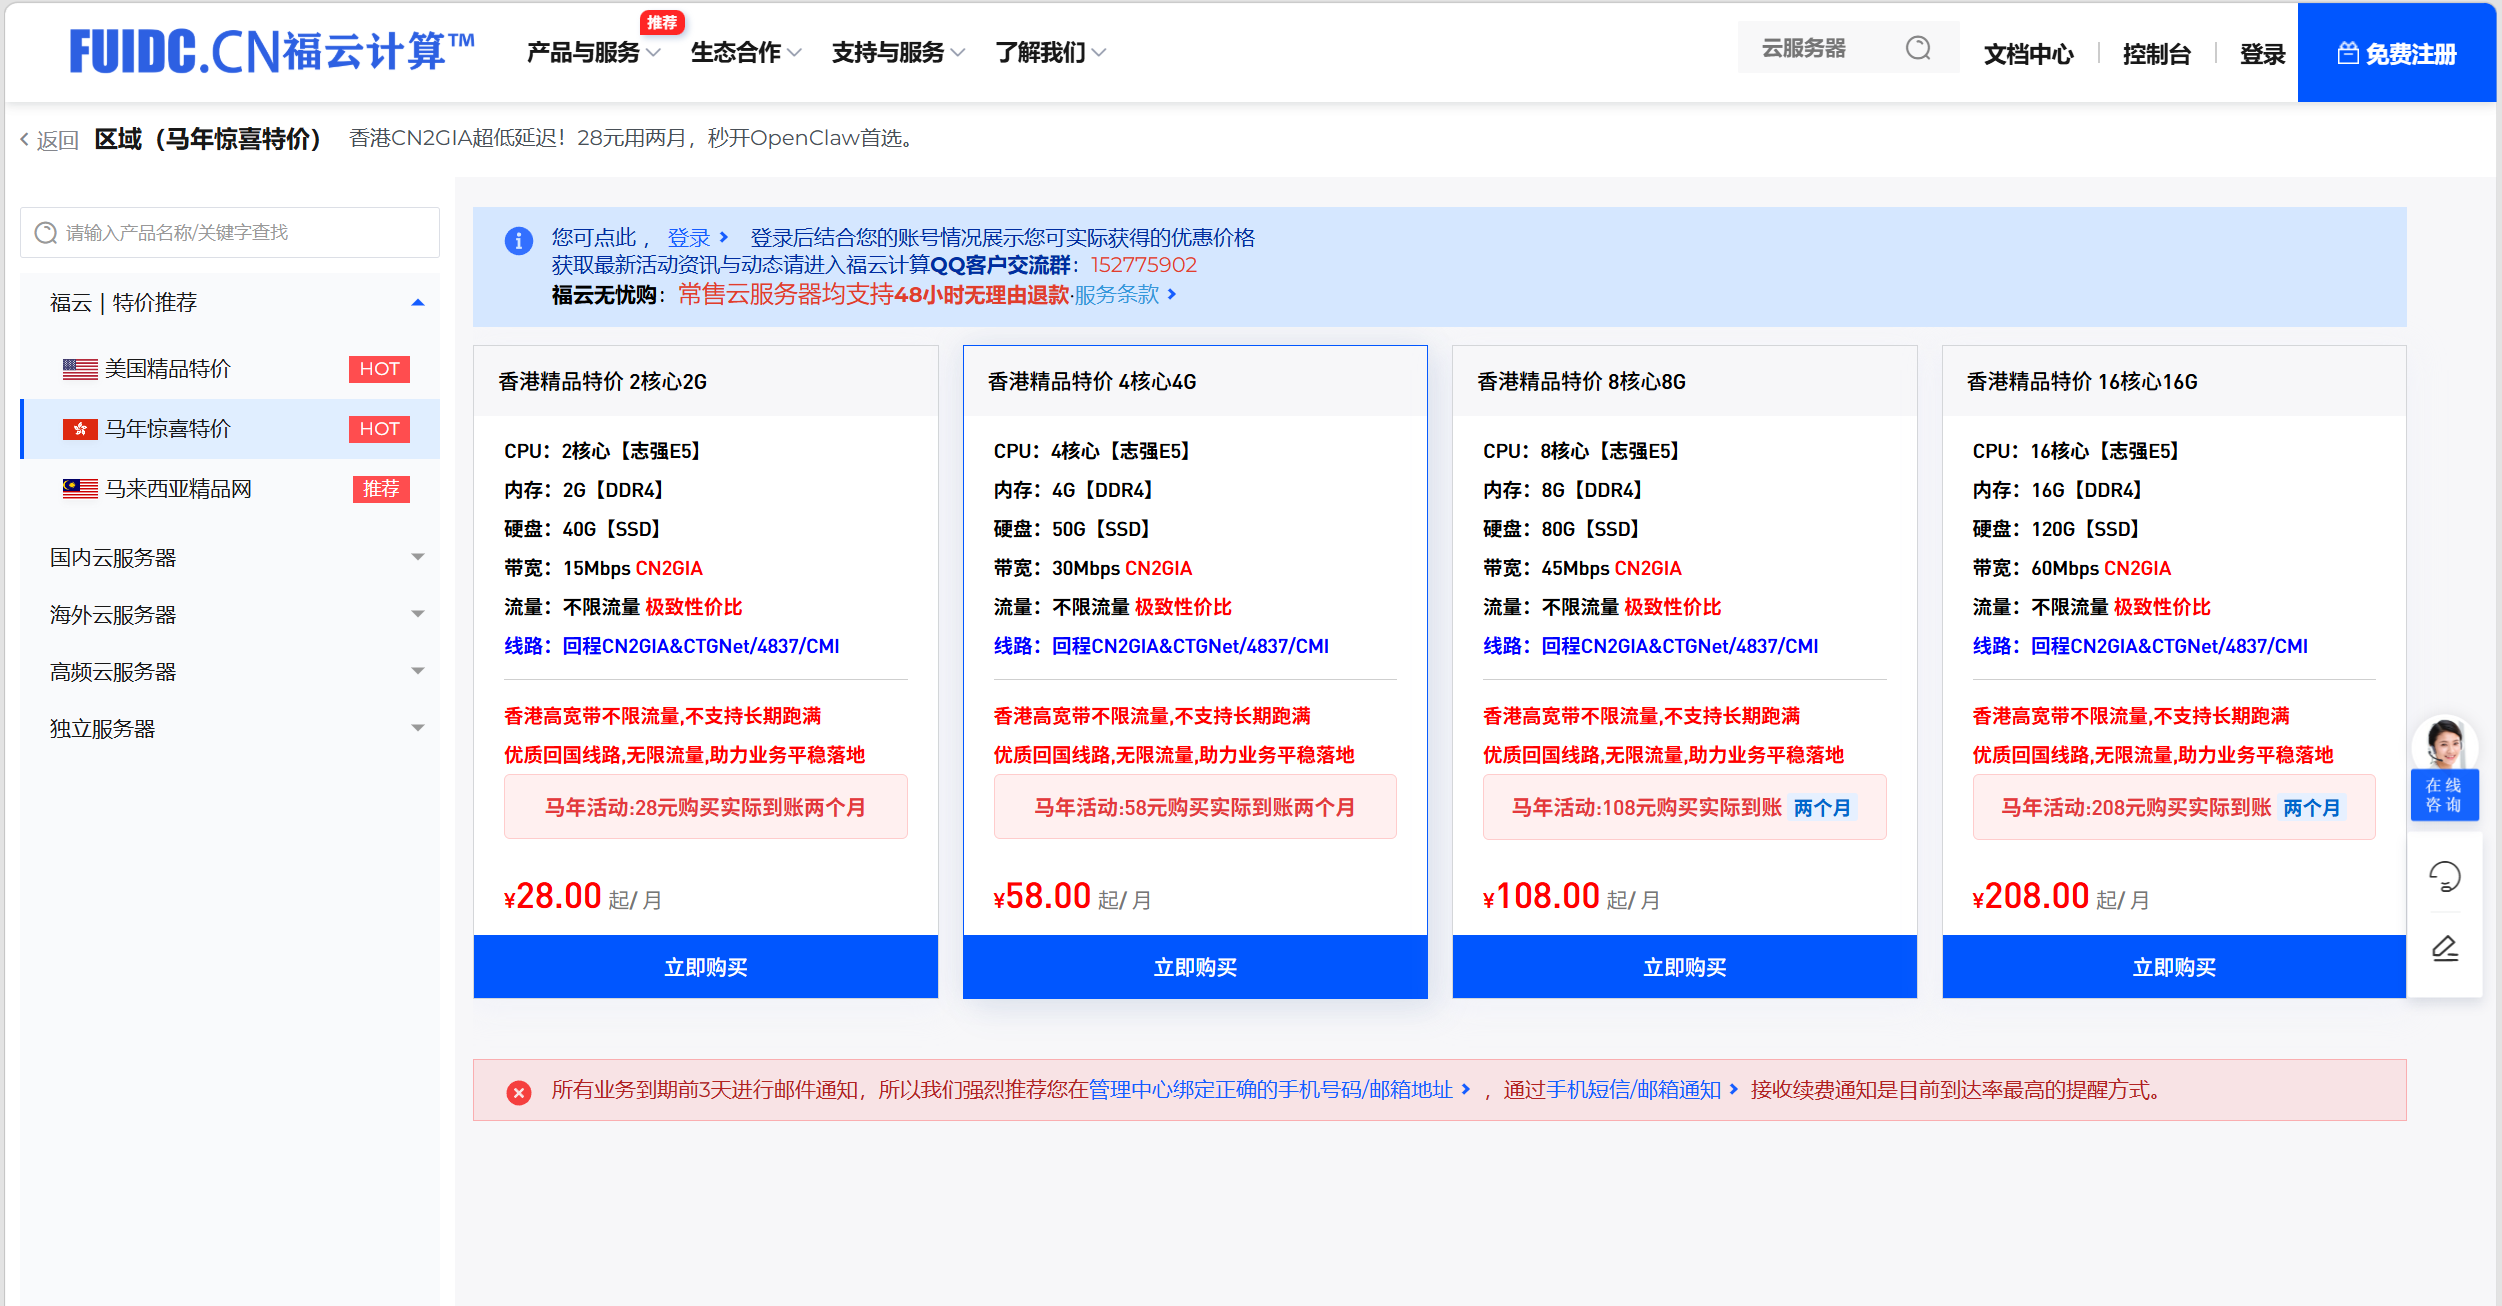Click the 免费注册 button
This screenshot has width=2502, height=1306.
point(2396,54)
